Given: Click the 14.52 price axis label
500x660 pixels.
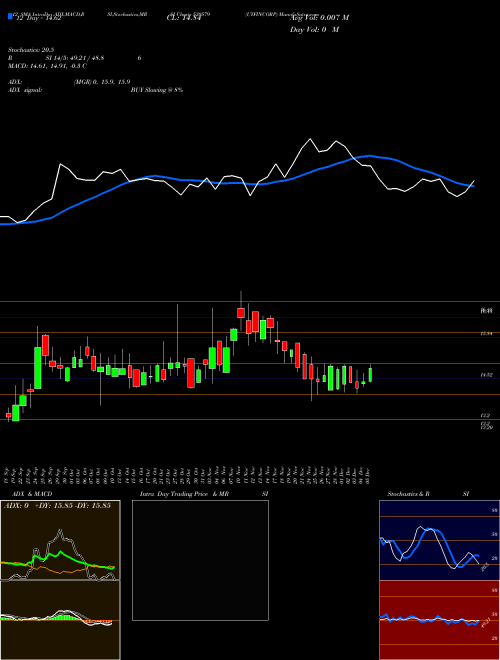Looking at the screenshot, I should (486, 375).
